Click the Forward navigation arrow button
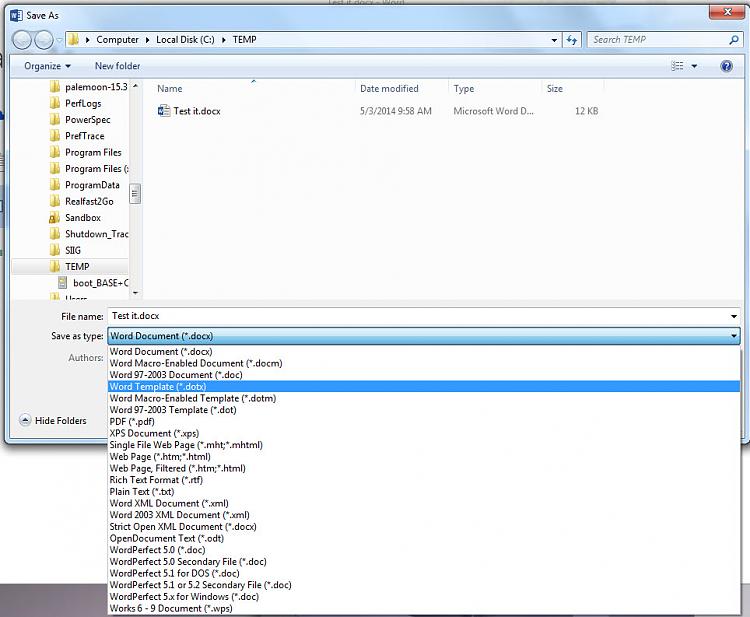Image resolution: width=750 pixels, height=617 pixels. 44,40
